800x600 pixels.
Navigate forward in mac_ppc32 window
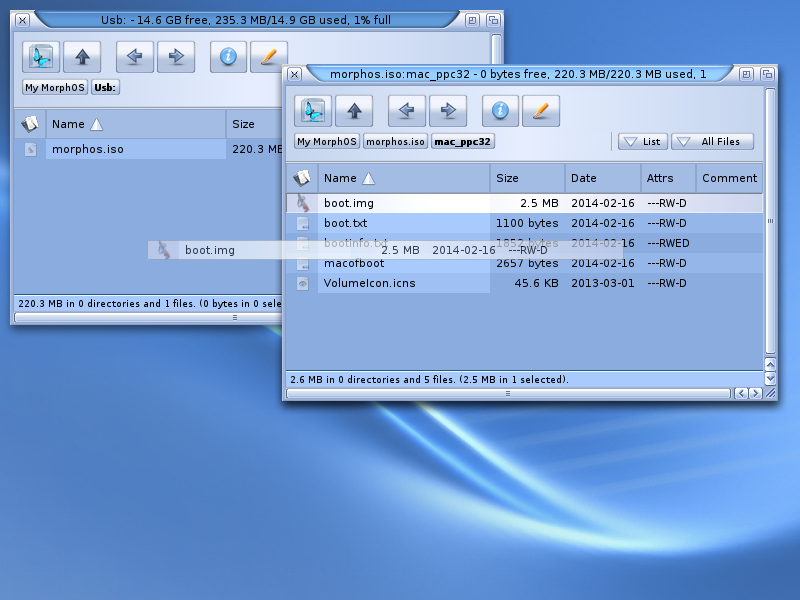coord(448,111)
